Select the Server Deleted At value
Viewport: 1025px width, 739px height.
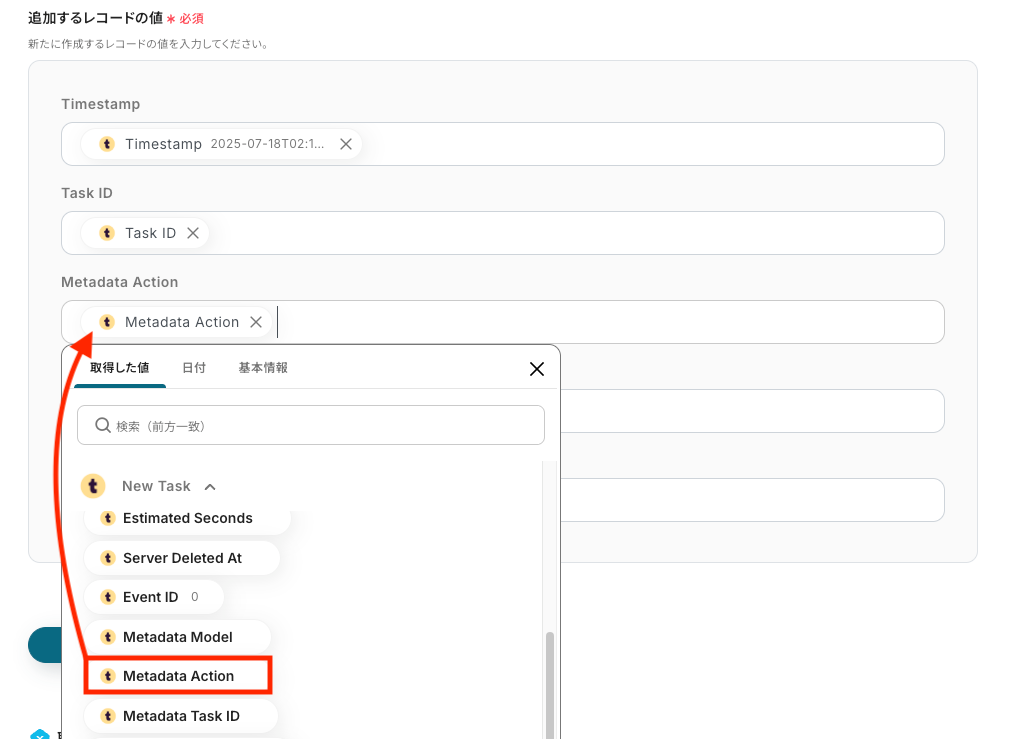[x=182, y=558]
